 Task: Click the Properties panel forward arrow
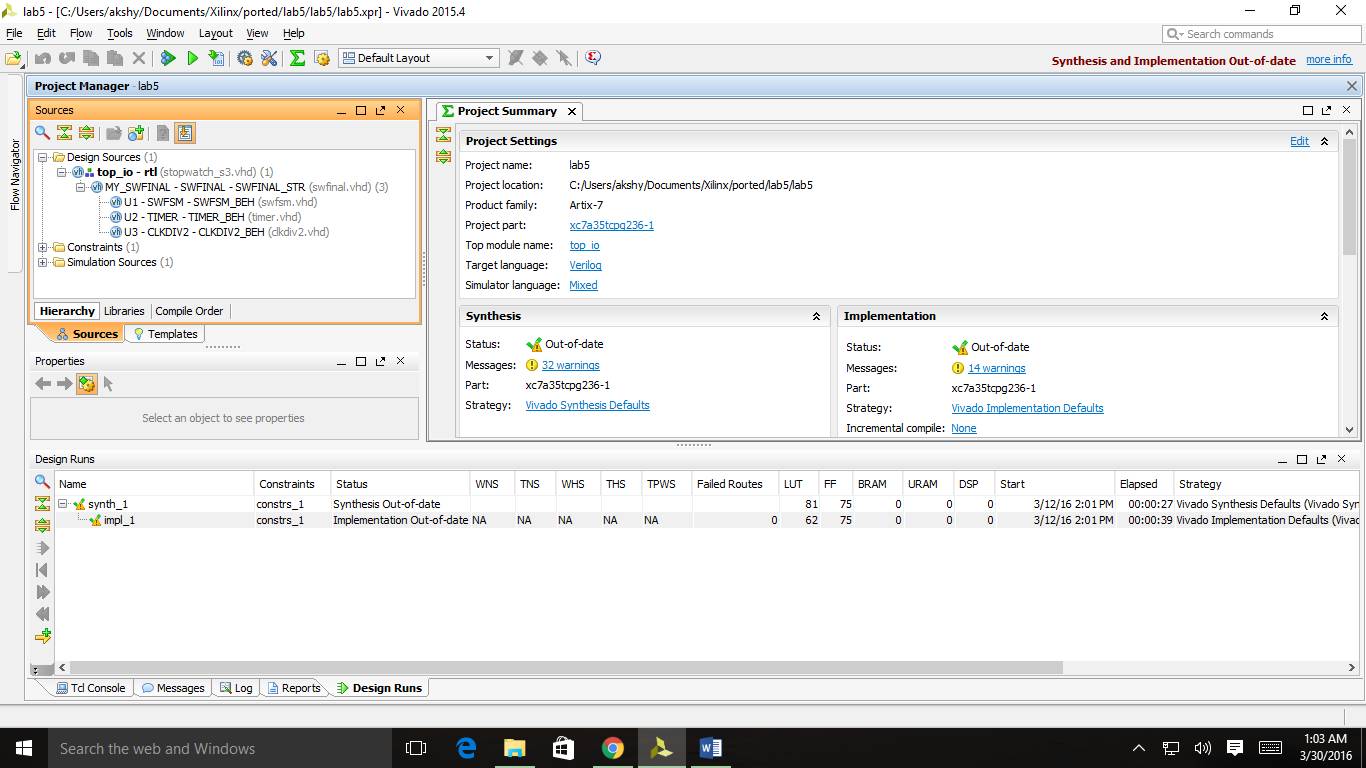tap(64, 384)
